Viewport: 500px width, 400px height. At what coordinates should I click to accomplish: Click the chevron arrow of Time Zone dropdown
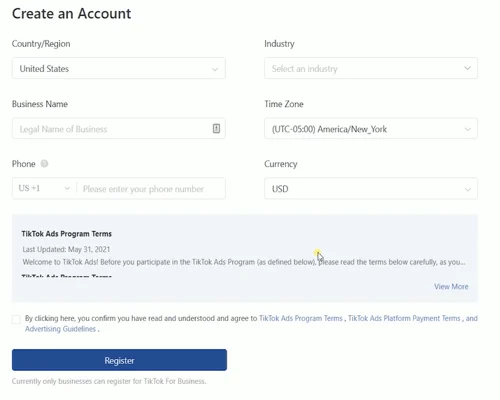pyautogui.click(x=468, y=129)
